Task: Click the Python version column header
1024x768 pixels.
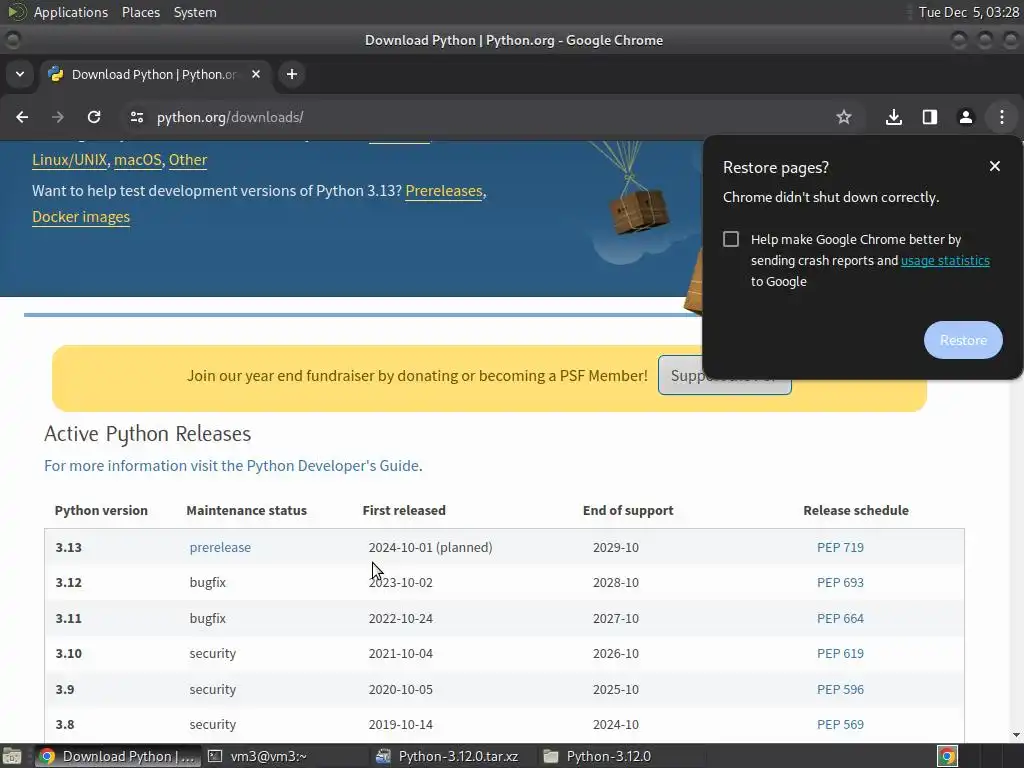Action: pyautogui.click(x=101, y=511)
